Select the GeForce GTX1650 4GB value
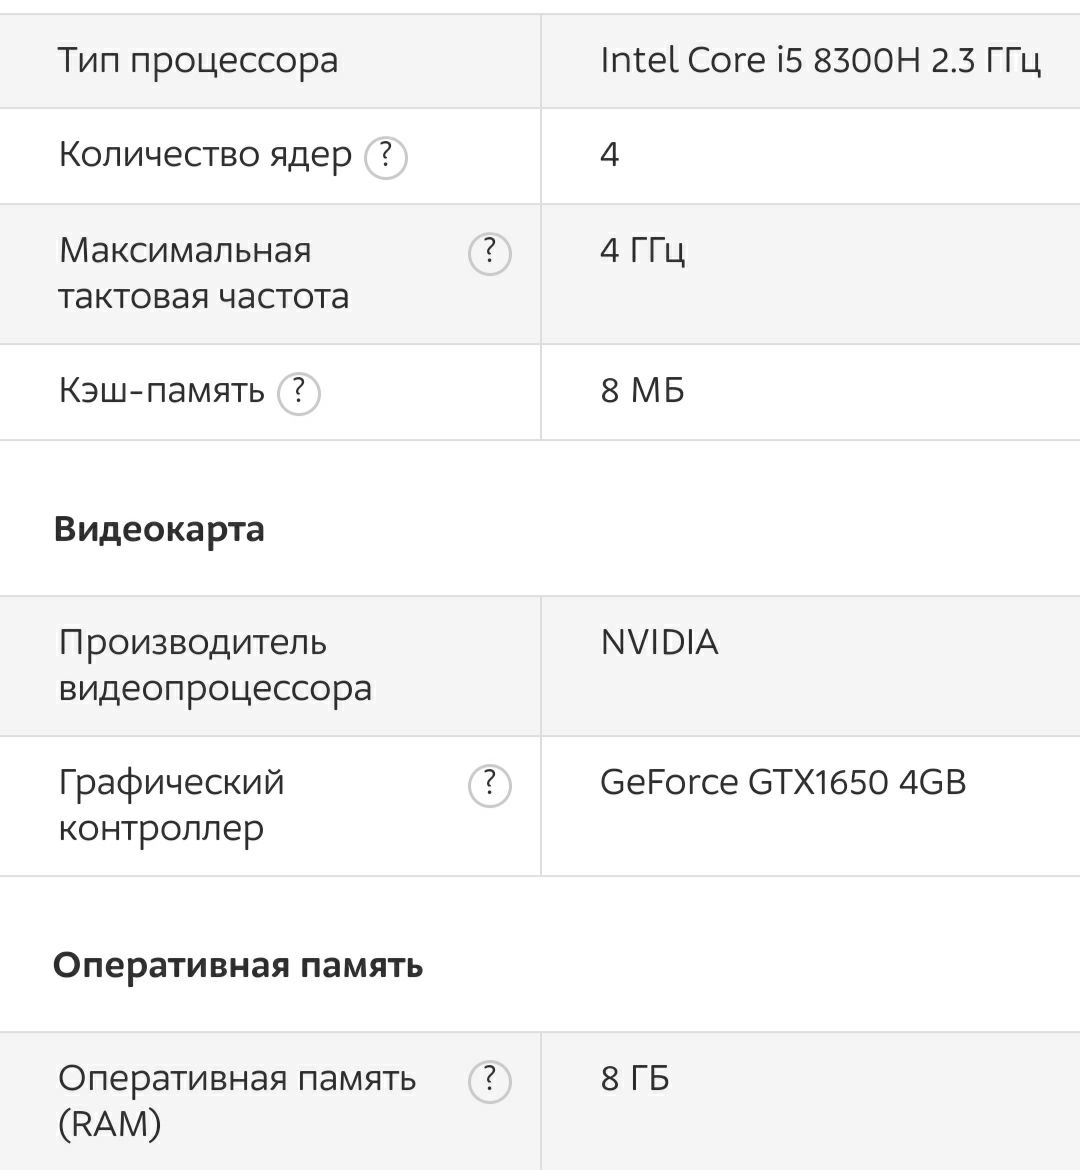The image size is (1080, 1170). tap(783, 783)
